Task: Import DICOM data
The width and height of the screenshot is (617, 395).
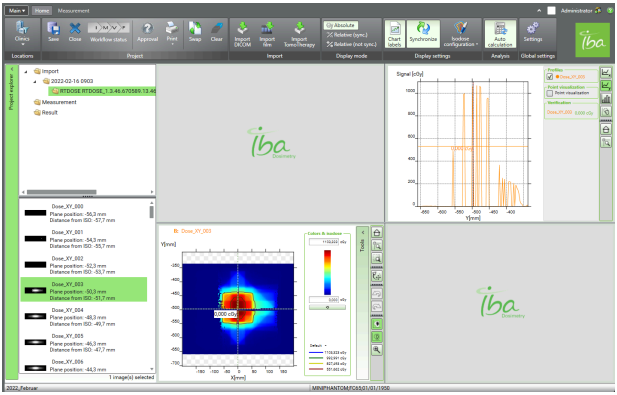Action: [242, 34]
